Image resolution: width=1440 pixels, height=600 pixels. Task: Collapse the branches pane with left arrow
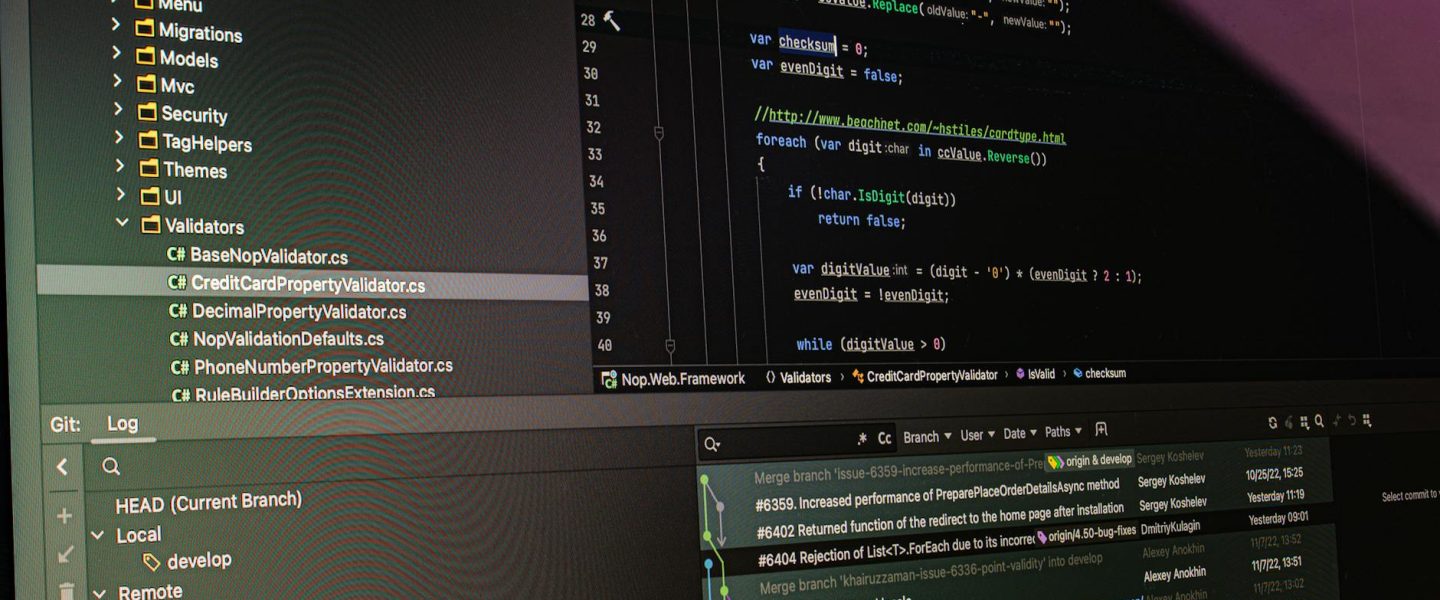(x=62, y=467)
